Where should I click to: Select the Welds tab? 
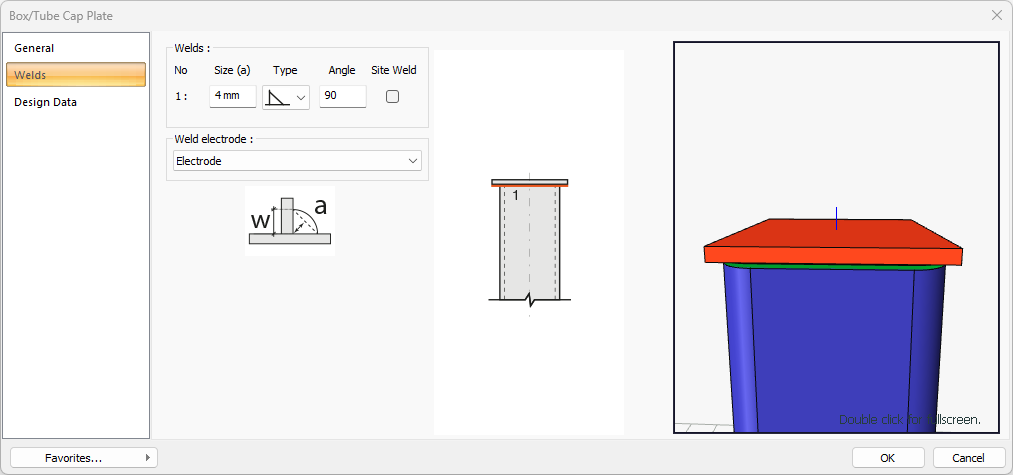[x=76, y=75]
